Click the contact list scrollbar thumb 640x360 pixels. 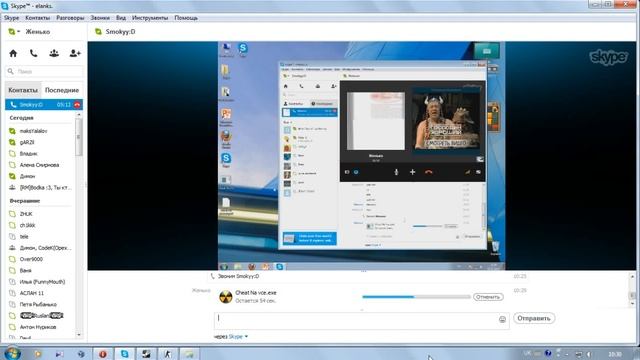pos(79,138)
